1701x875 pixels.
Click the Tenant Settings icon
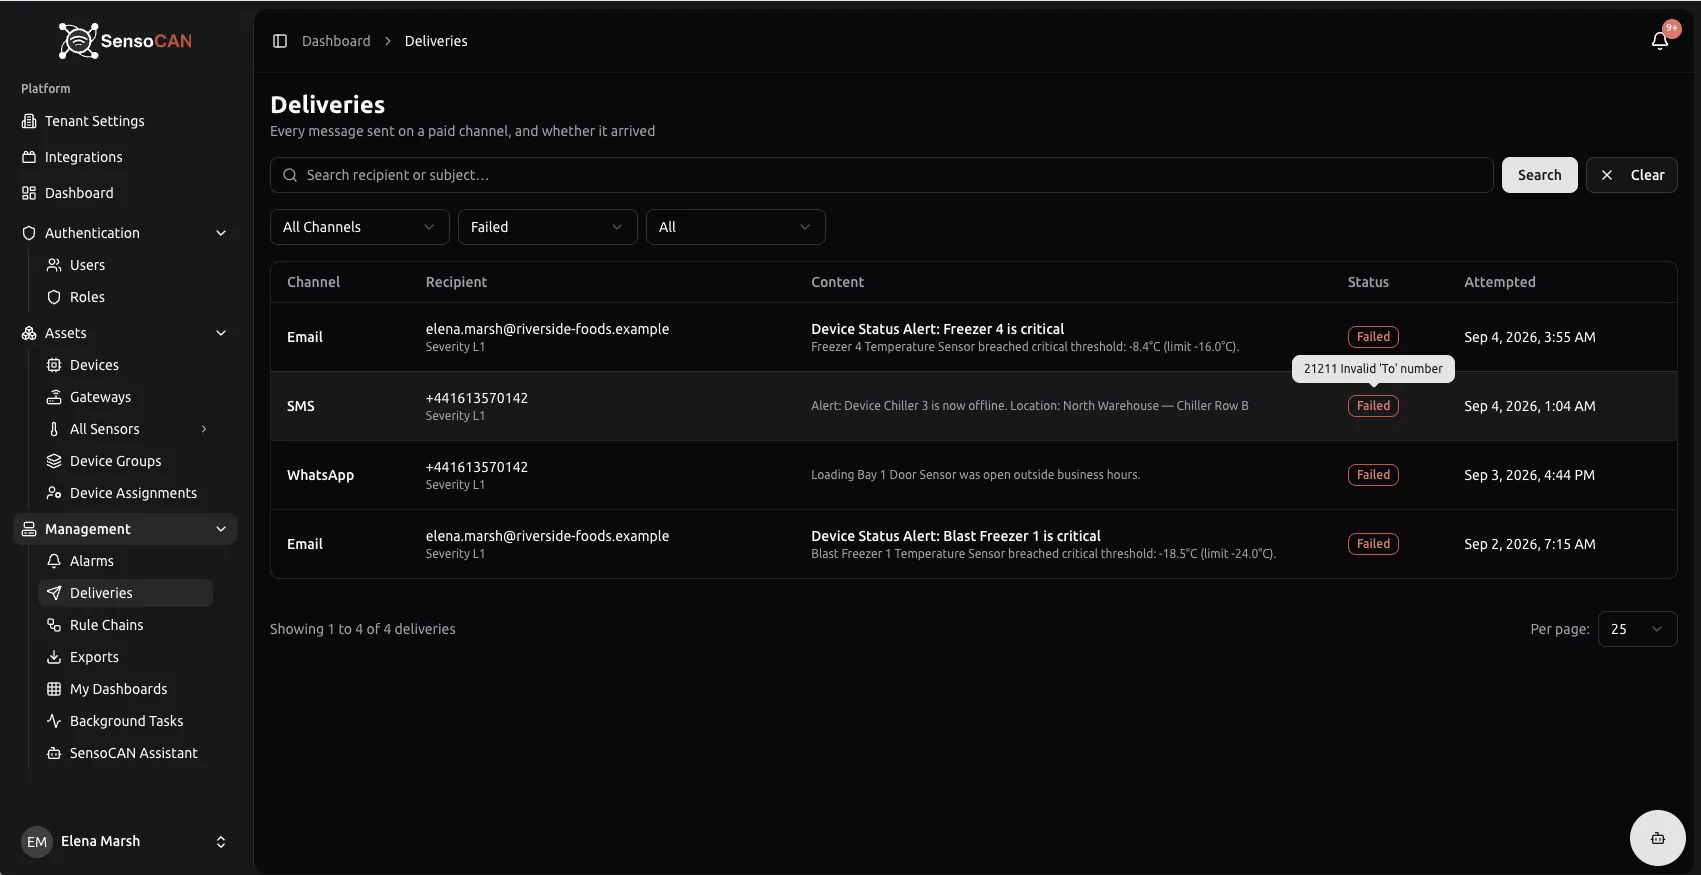29,121
